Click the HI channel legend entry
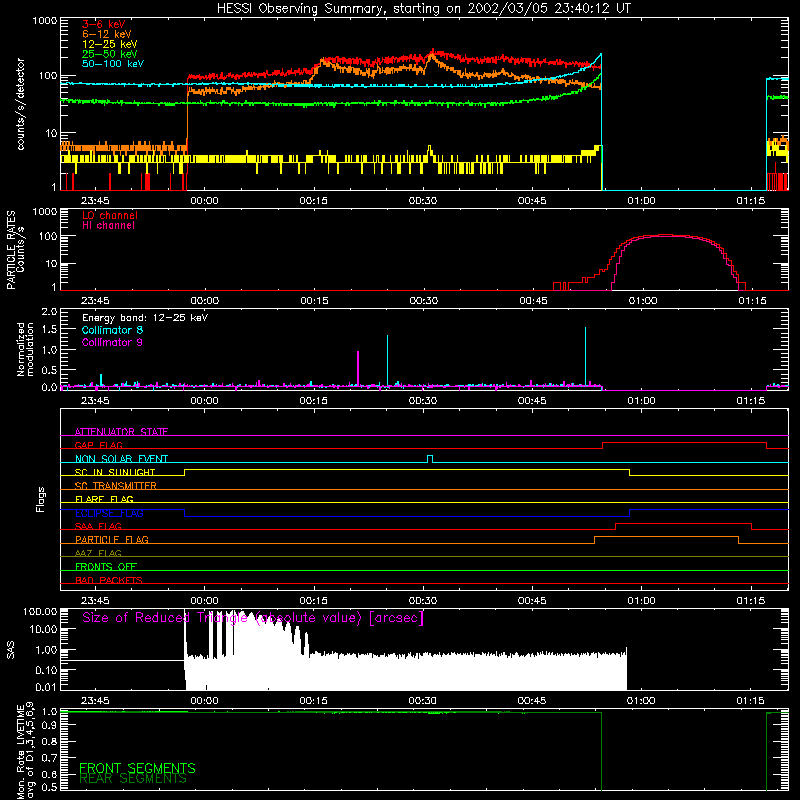 pos(108,225)
